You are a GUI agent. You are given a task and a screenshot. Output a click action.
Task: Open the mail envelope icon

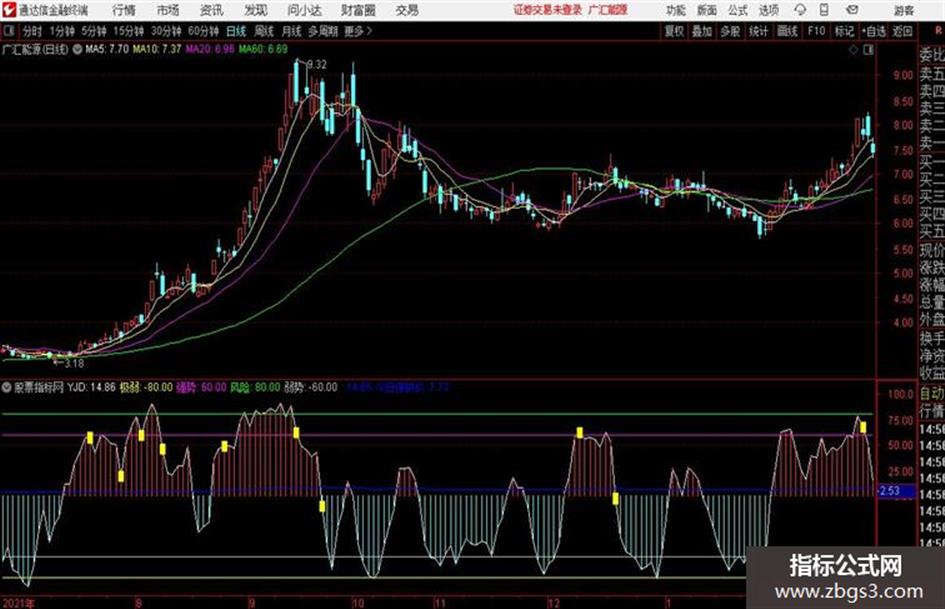pos(852,10)
